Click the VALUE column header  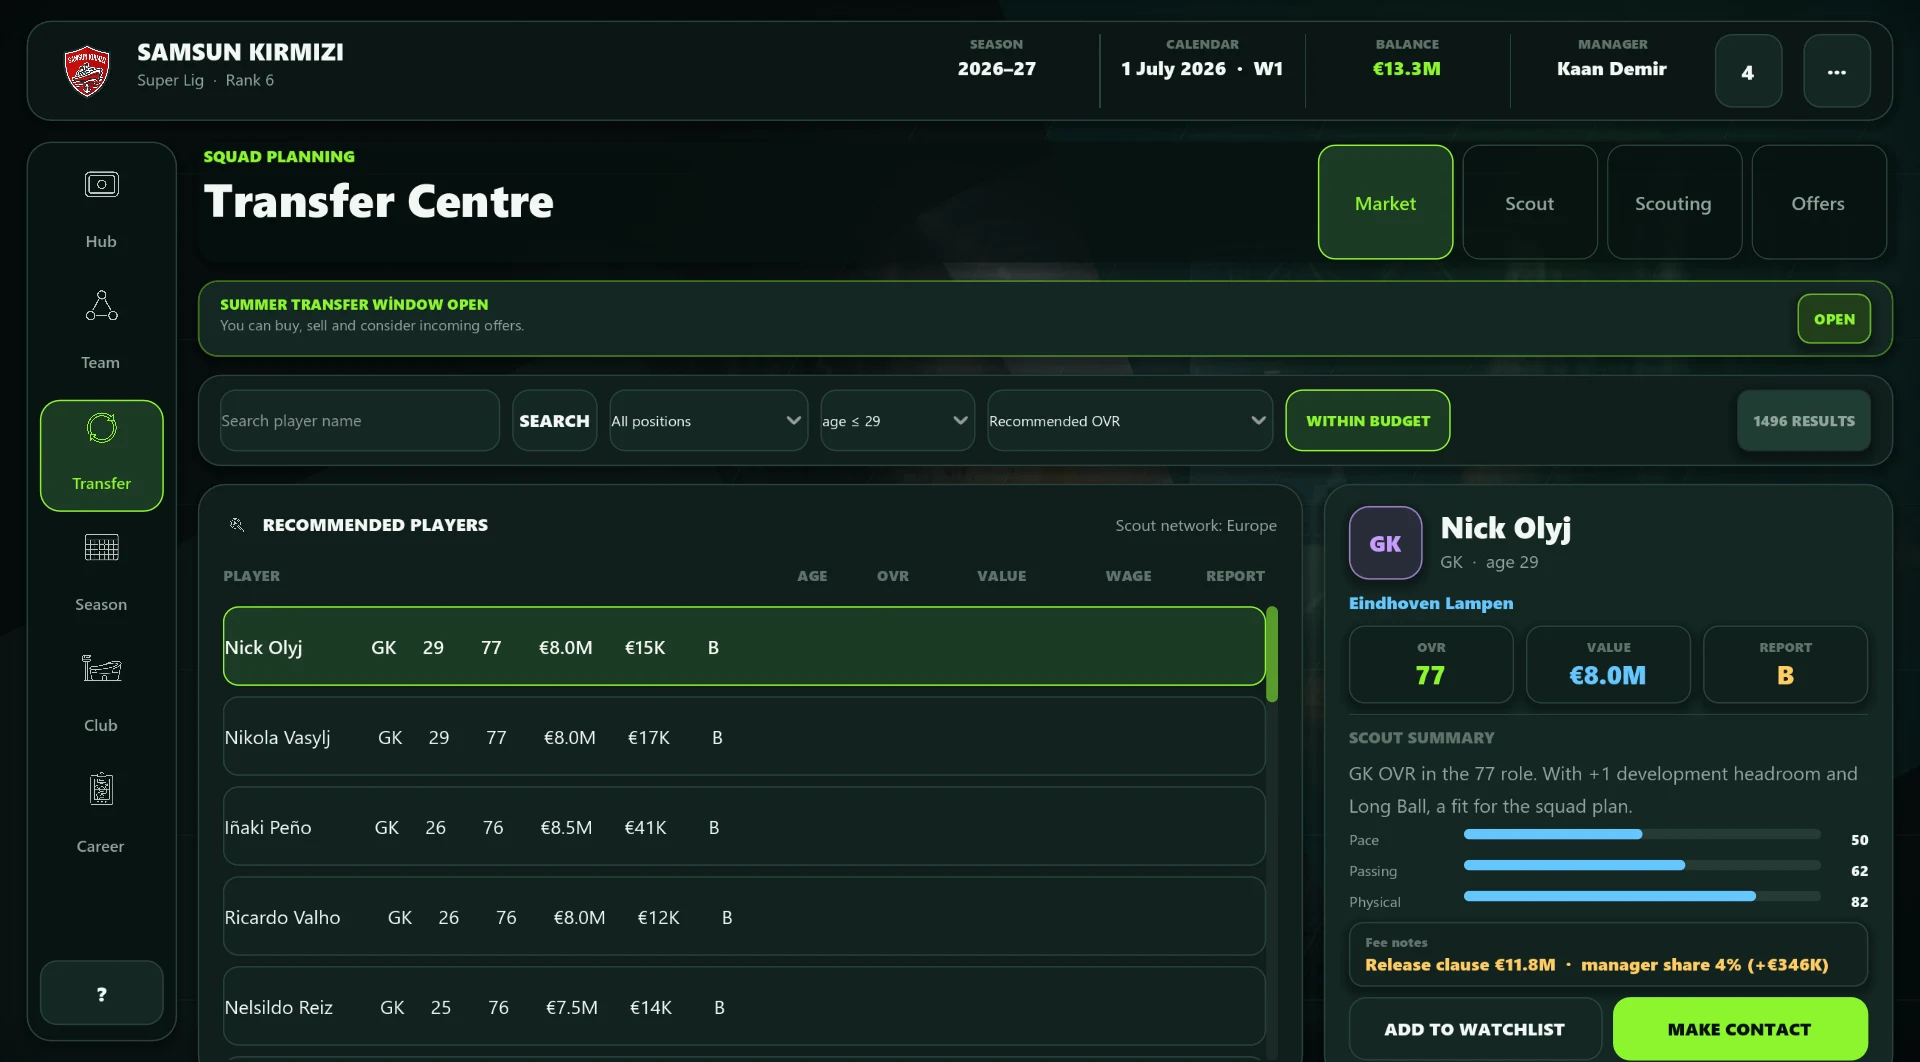(1001, 576)
